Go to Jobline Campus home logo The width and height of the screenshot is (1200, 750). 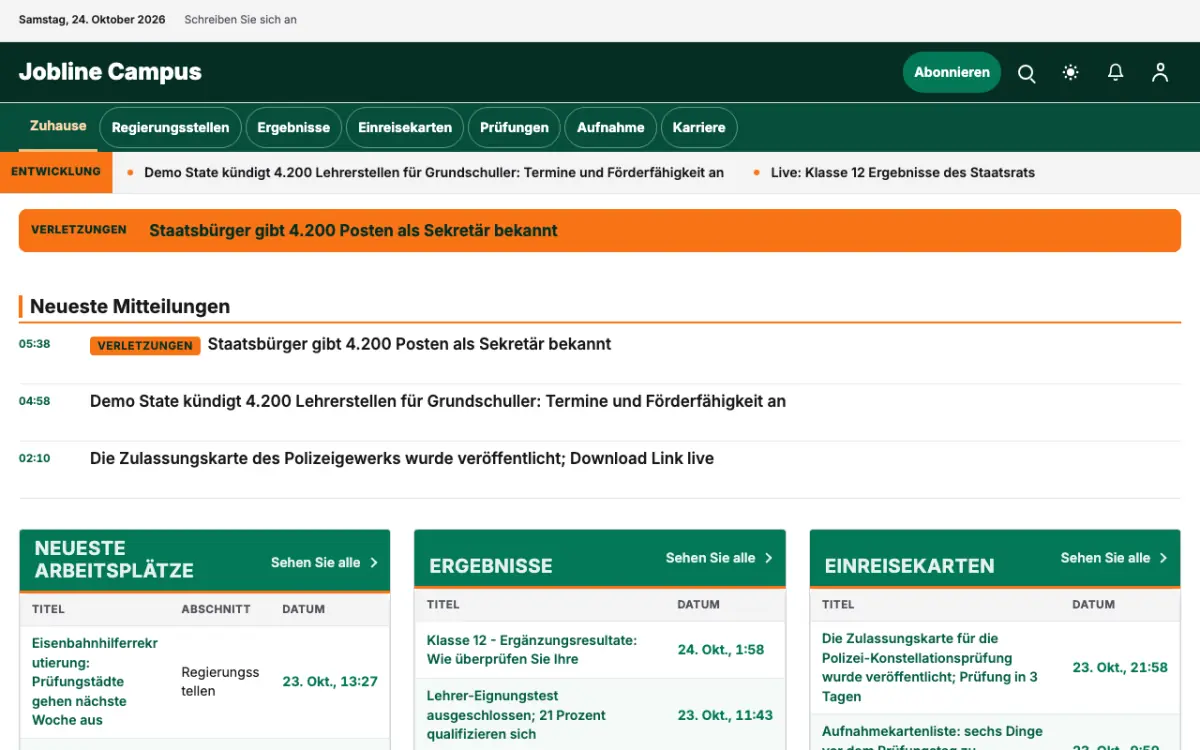coord(110,72)
